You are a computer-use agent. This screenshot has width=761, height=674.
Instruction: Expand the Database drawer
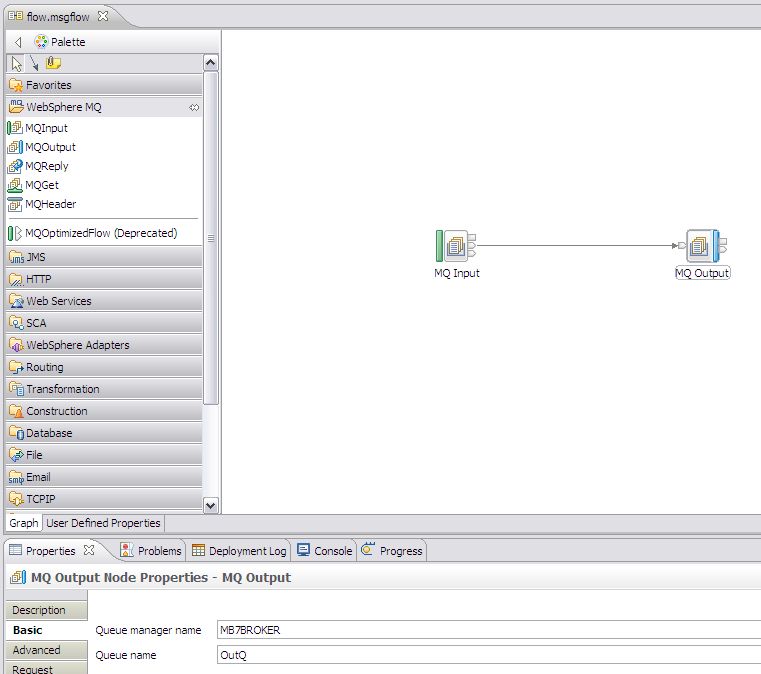104,433
